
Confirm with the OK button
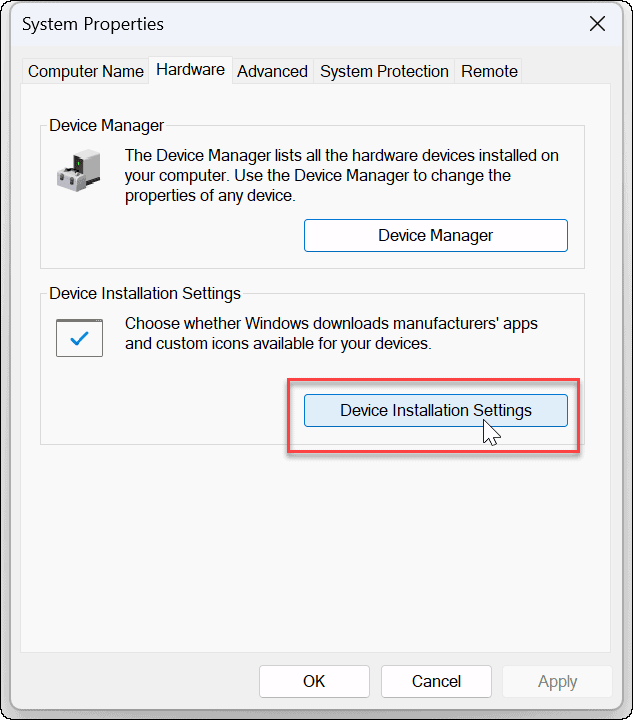coord(314,681)
